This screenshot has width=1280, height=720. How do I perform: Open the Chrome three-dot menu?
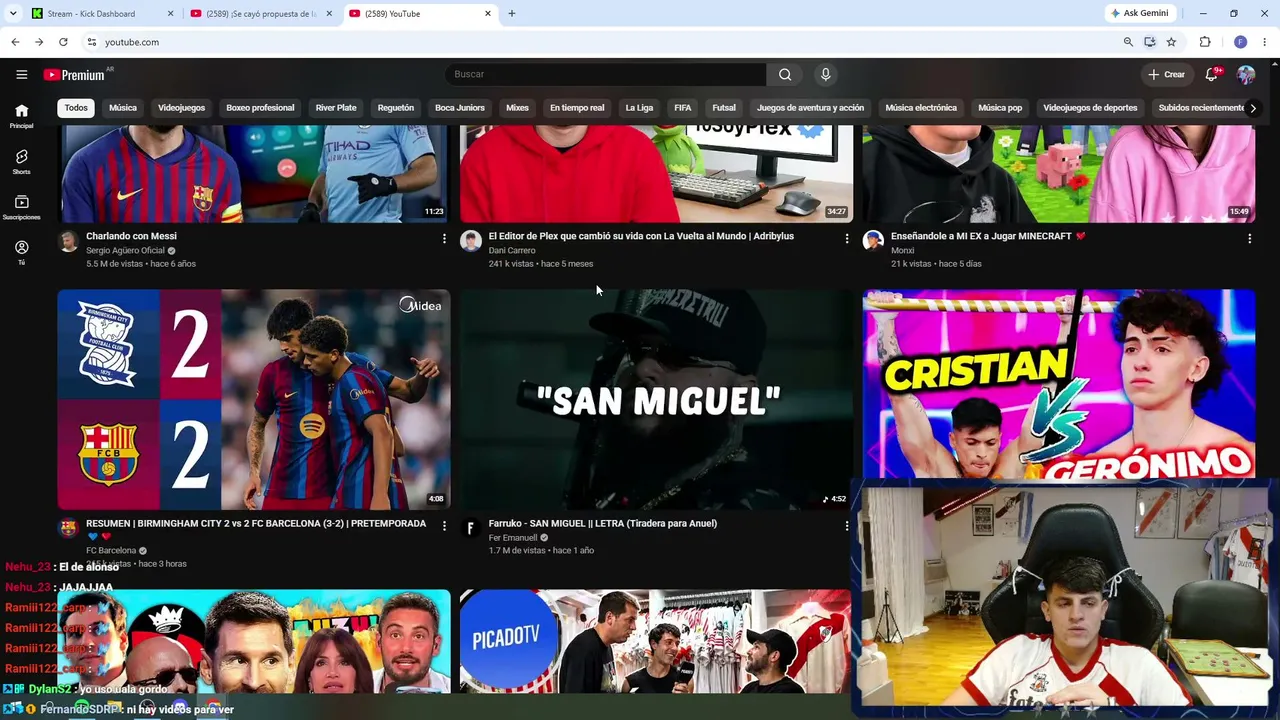[1265, 42]
